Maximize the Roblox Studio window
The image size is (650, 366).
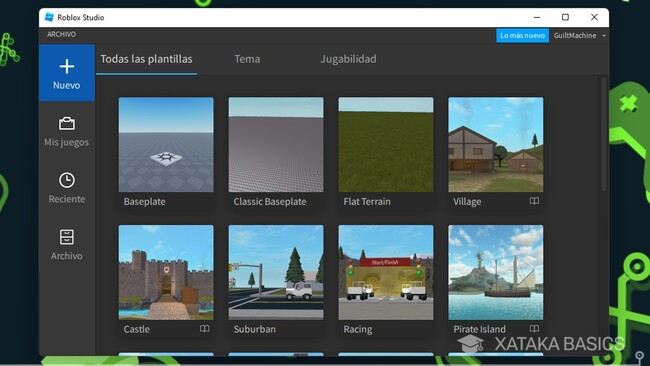point(565,17)
